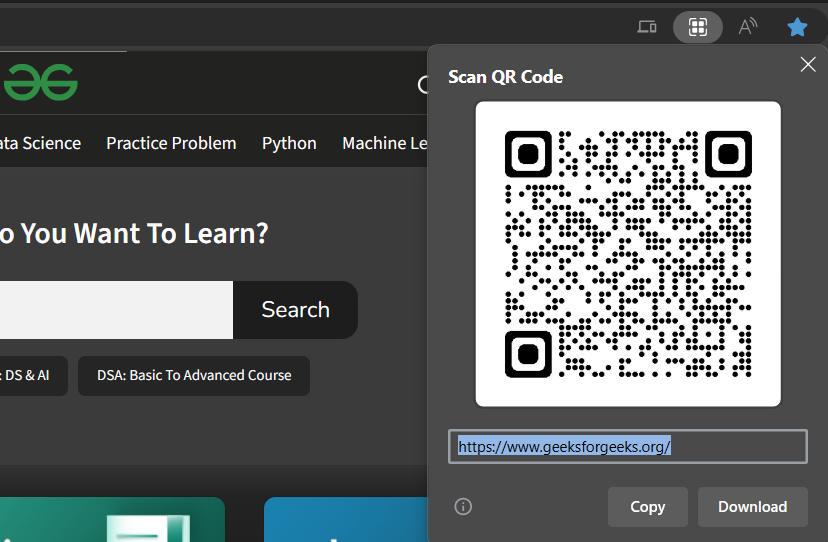This screenshot has width=828, height=542.
Task: Click the QR code generator icon in address bar
Action: (x=698, y=26)
